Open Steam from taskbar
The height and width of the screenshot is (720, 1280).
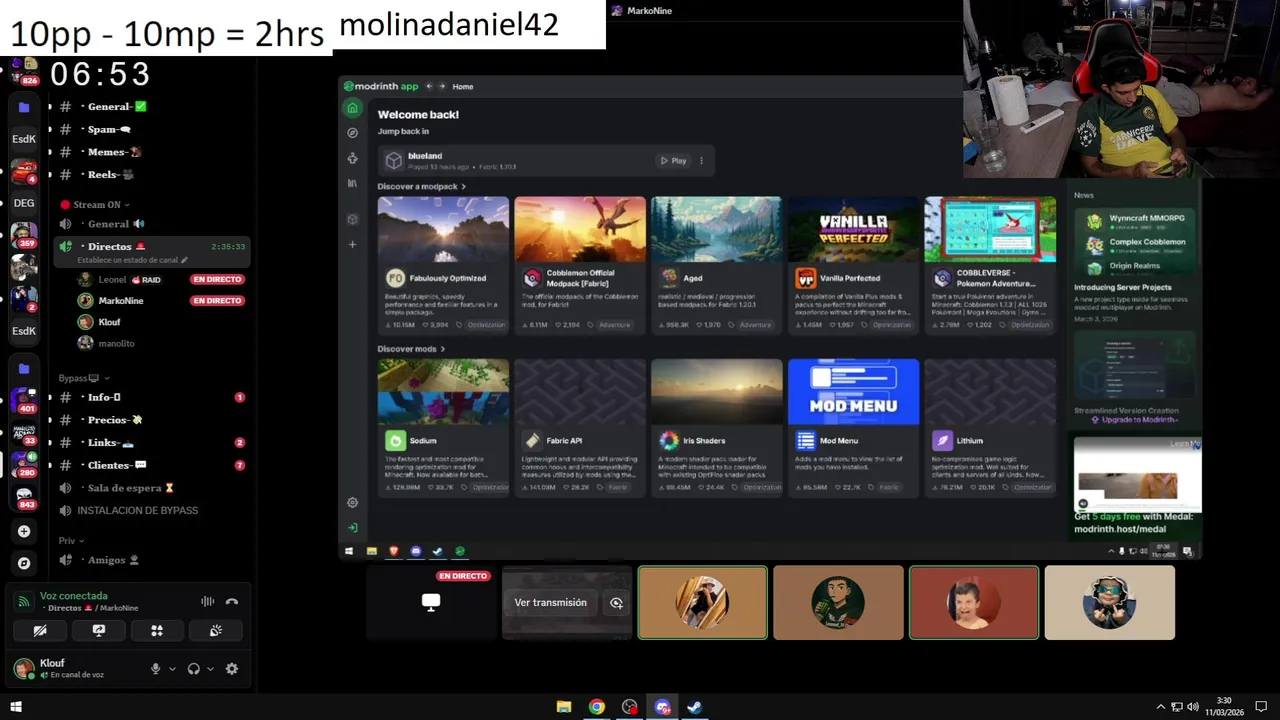coord(694,707)
